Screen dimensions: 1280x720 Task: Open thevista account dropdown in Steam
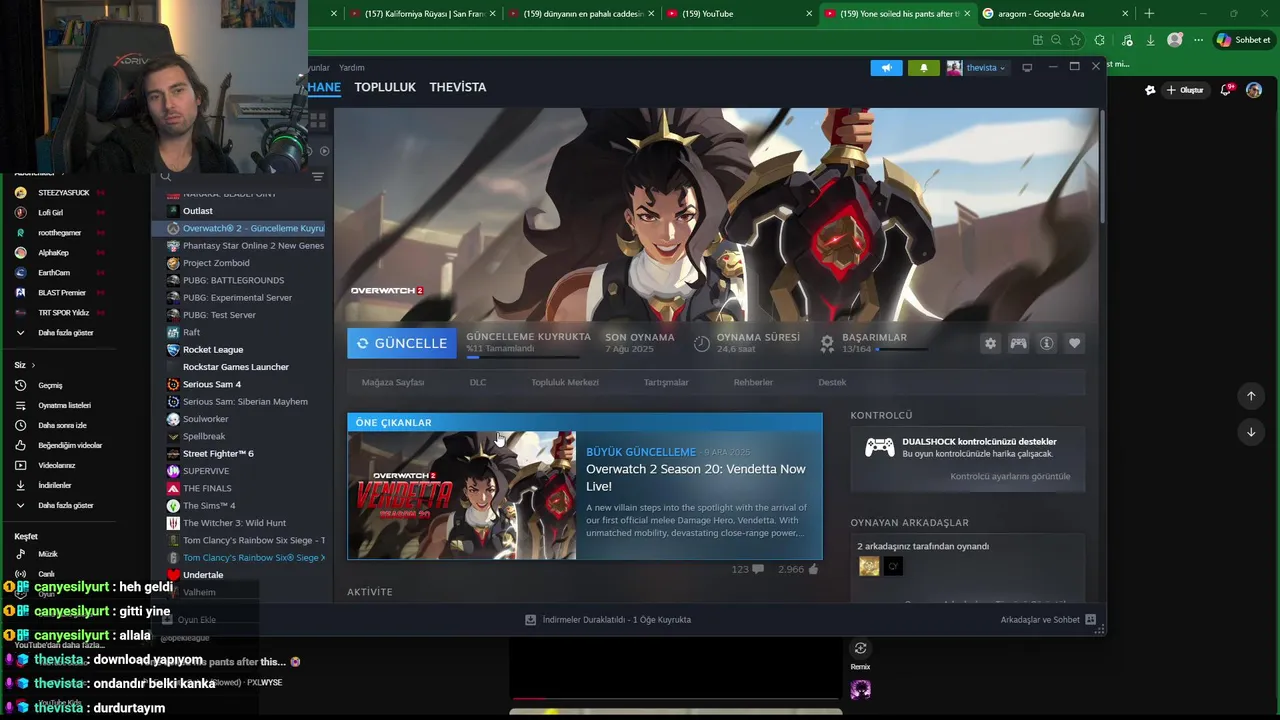(976, 67)
